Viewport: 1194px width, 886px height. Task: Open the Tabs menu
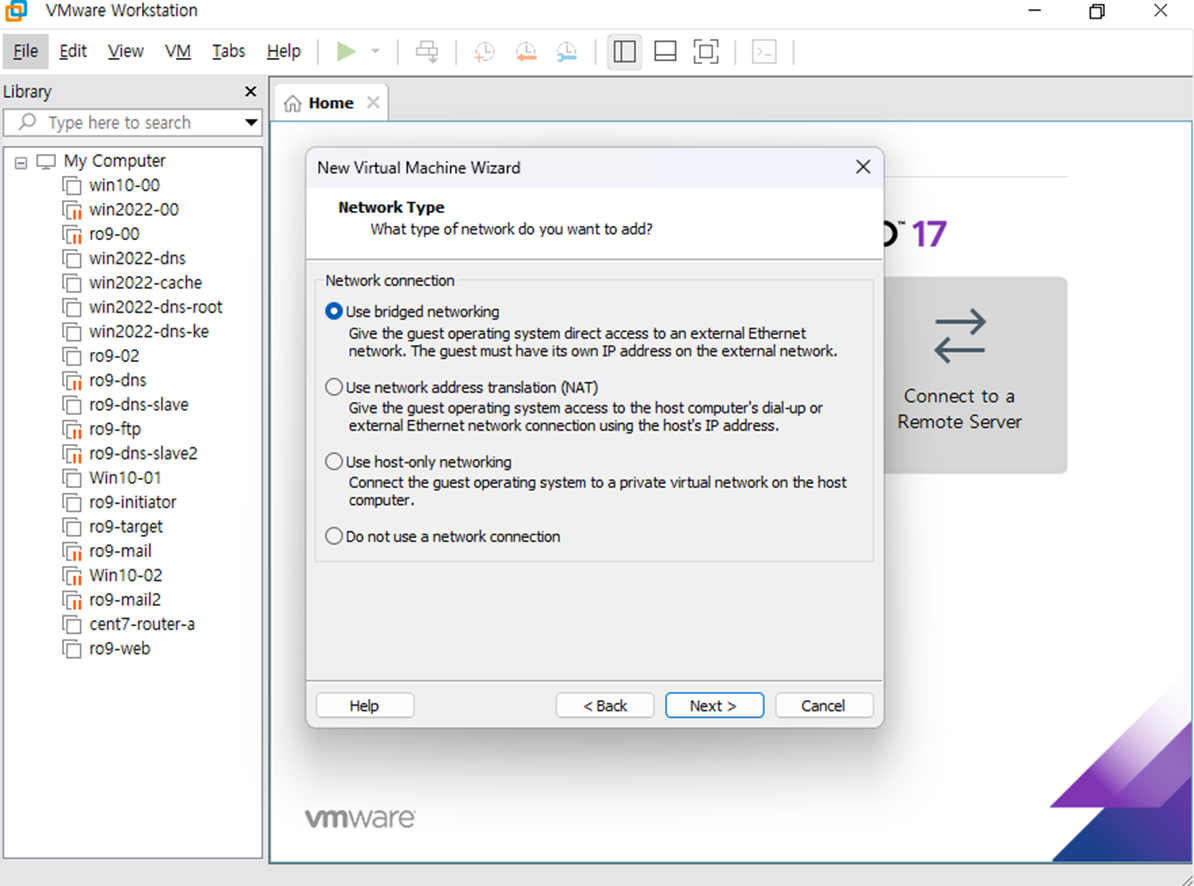point(228,51)
